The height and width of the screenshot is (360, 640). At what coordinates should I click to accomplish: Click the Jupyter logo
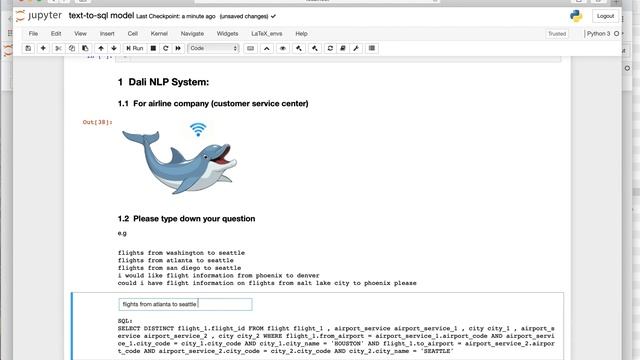tap(39, 16)
